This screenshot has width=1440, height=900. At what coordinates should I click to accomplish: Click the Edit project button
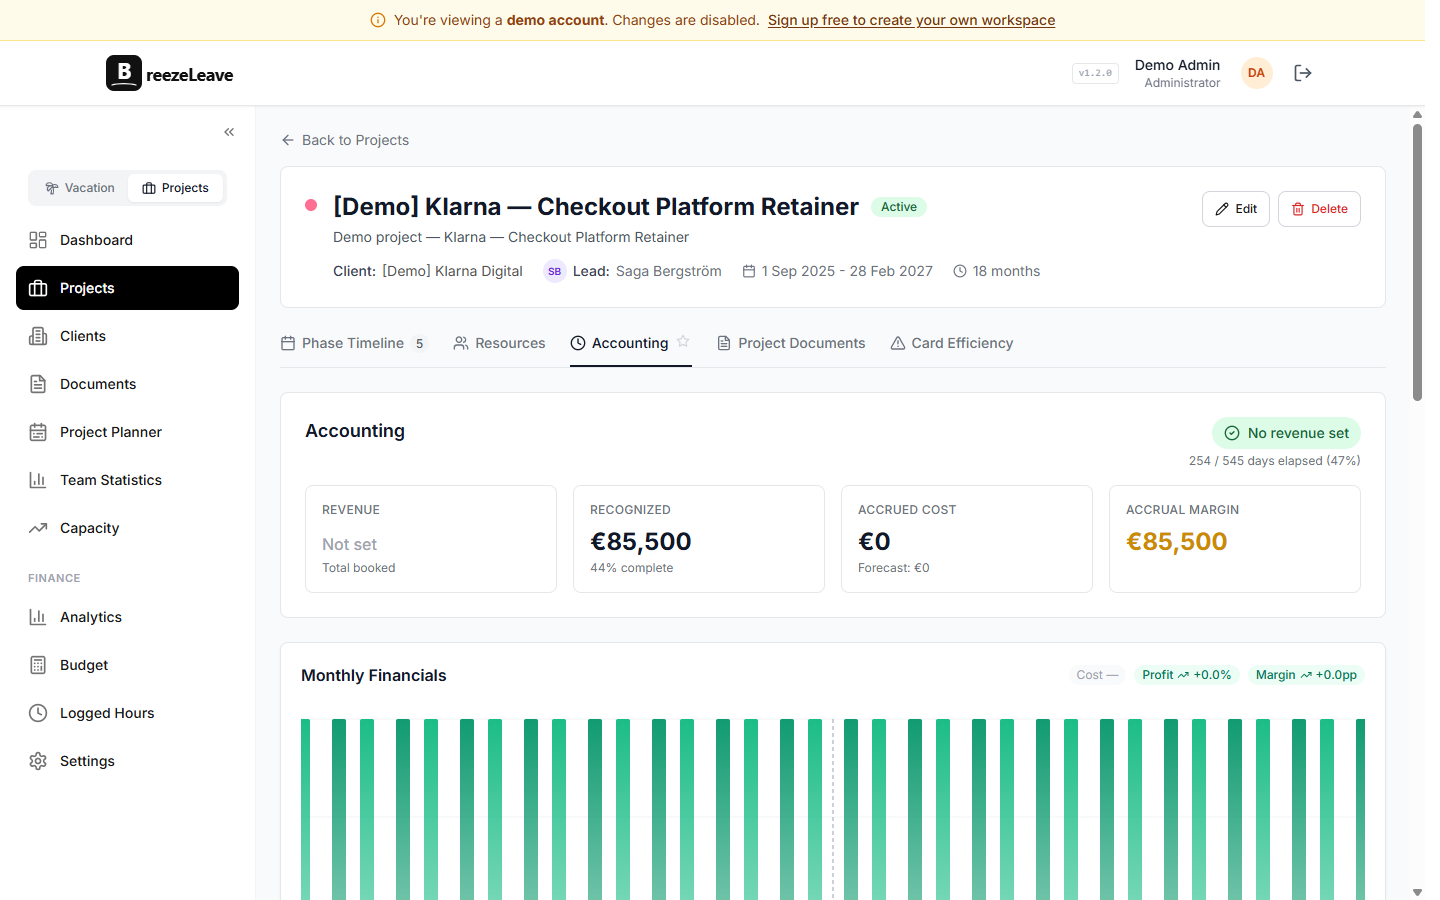[x=1236, y=209]
